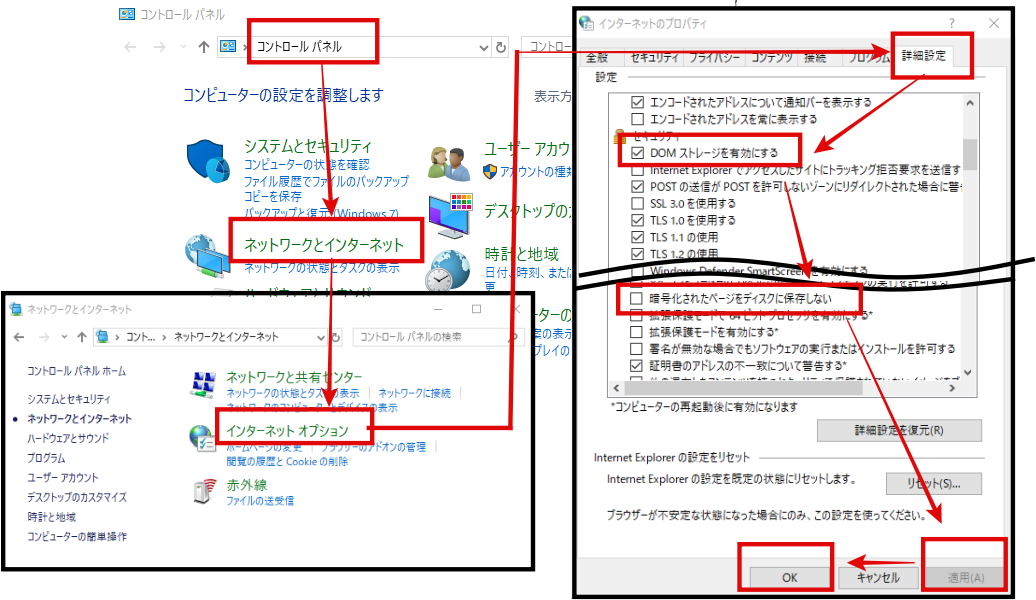Toggle the SSL 3.0 を使用する checkbox
This screenshot has width=1036, height=600.
click(637, 203)
